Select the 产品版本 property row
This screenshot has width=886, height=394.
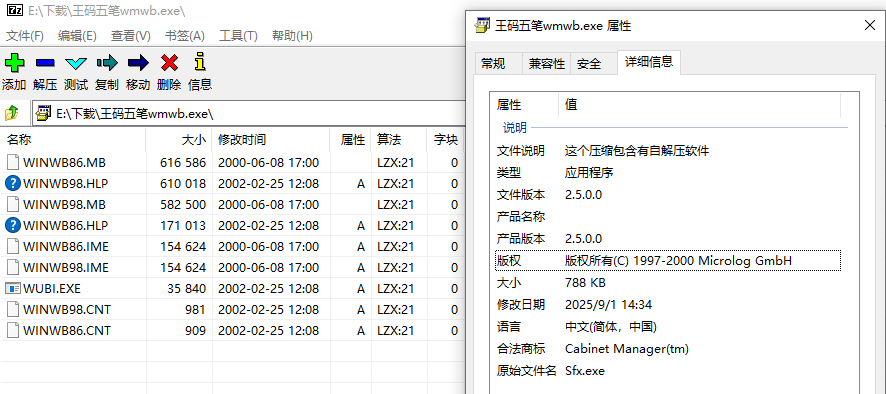tap(668, 239)
